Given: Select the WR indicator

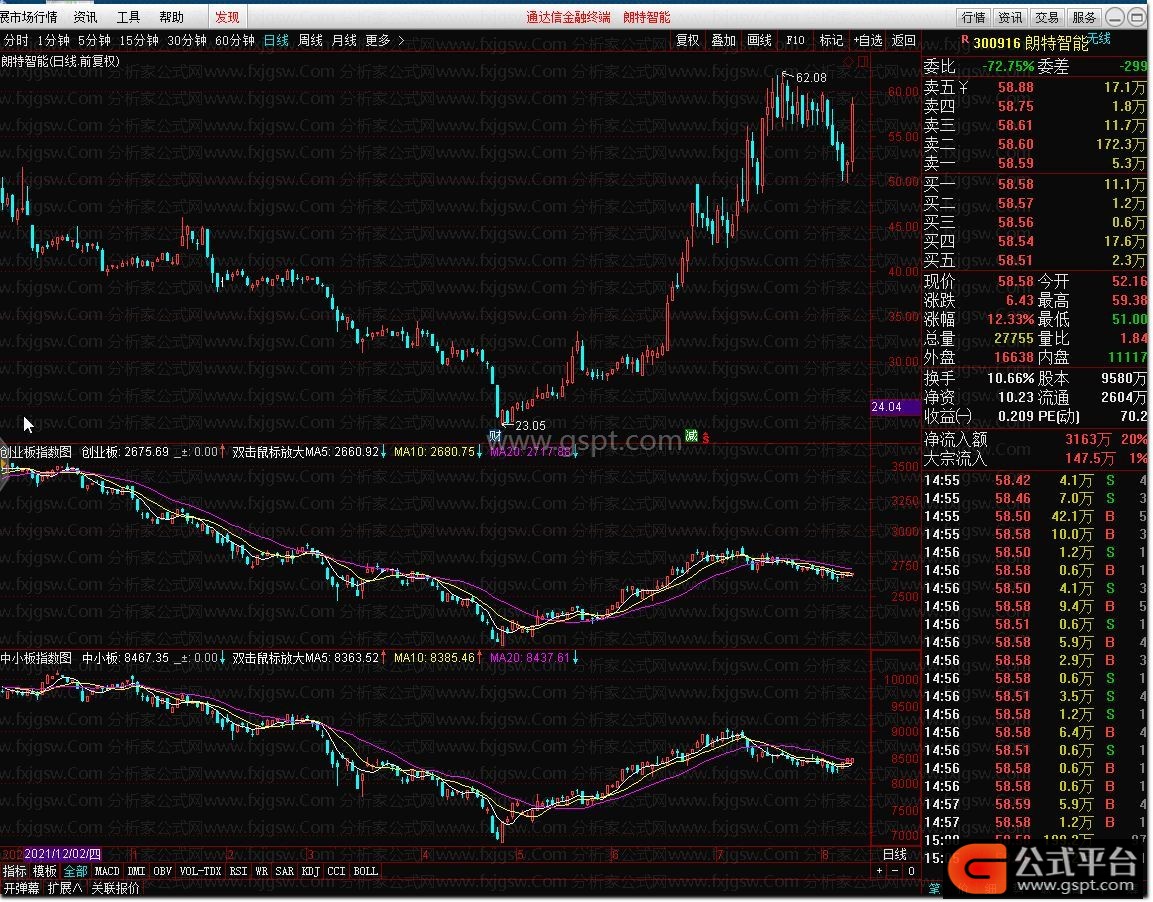Looking at the screenshot, I should pyautogui.click(x=262, y=871).
